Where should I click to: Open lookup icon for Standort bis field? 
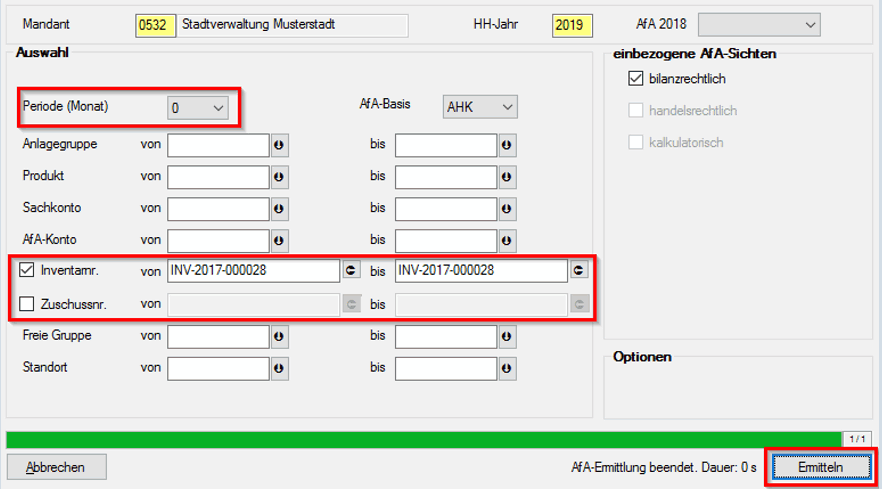pos(507,368)
